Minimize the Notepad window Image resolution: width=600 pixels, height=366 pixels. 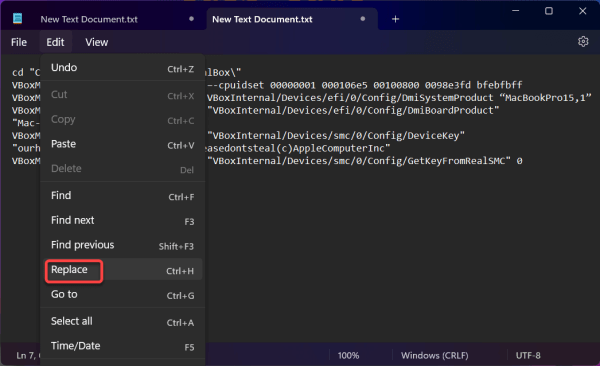515,11
